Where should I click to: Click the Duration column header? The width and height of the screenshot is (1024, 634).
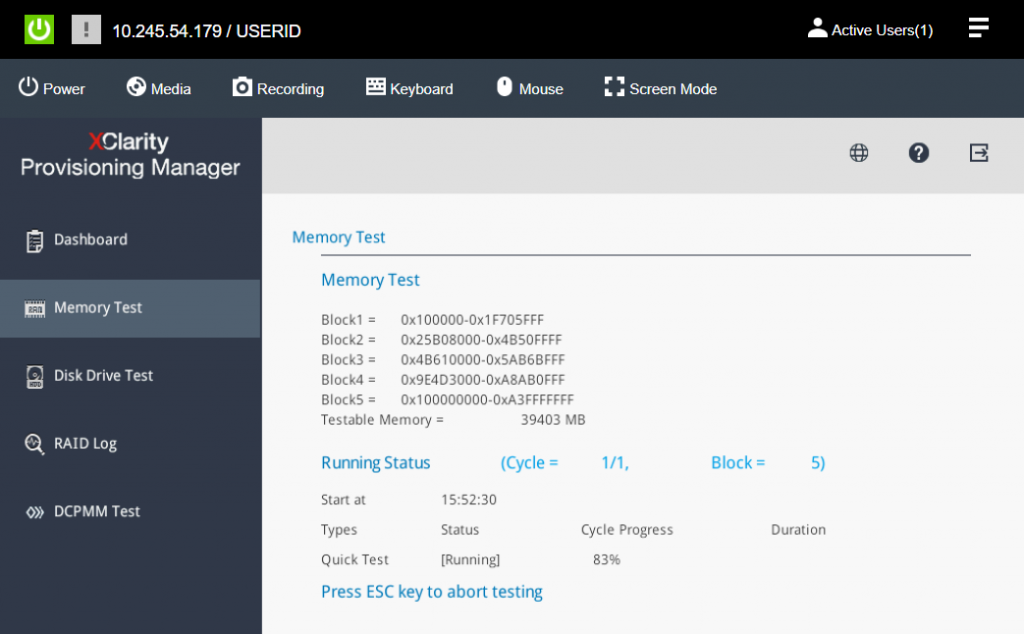click(798, 530)
